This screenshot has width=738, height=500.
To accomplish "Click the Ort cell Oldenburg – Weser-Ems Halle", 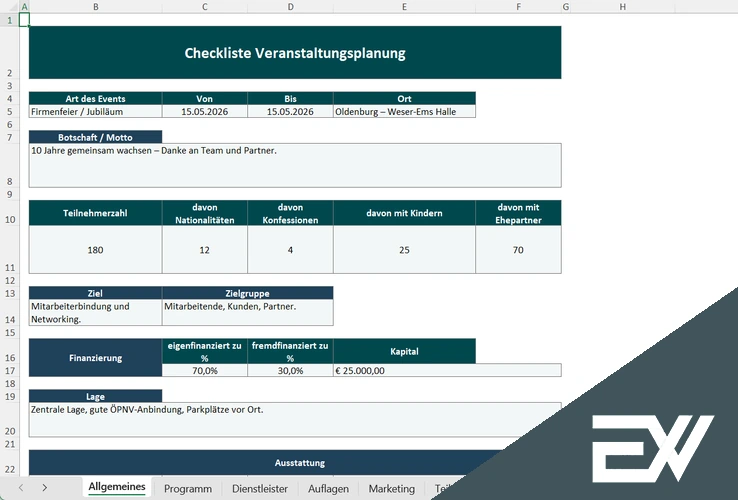I will (404, 111).
